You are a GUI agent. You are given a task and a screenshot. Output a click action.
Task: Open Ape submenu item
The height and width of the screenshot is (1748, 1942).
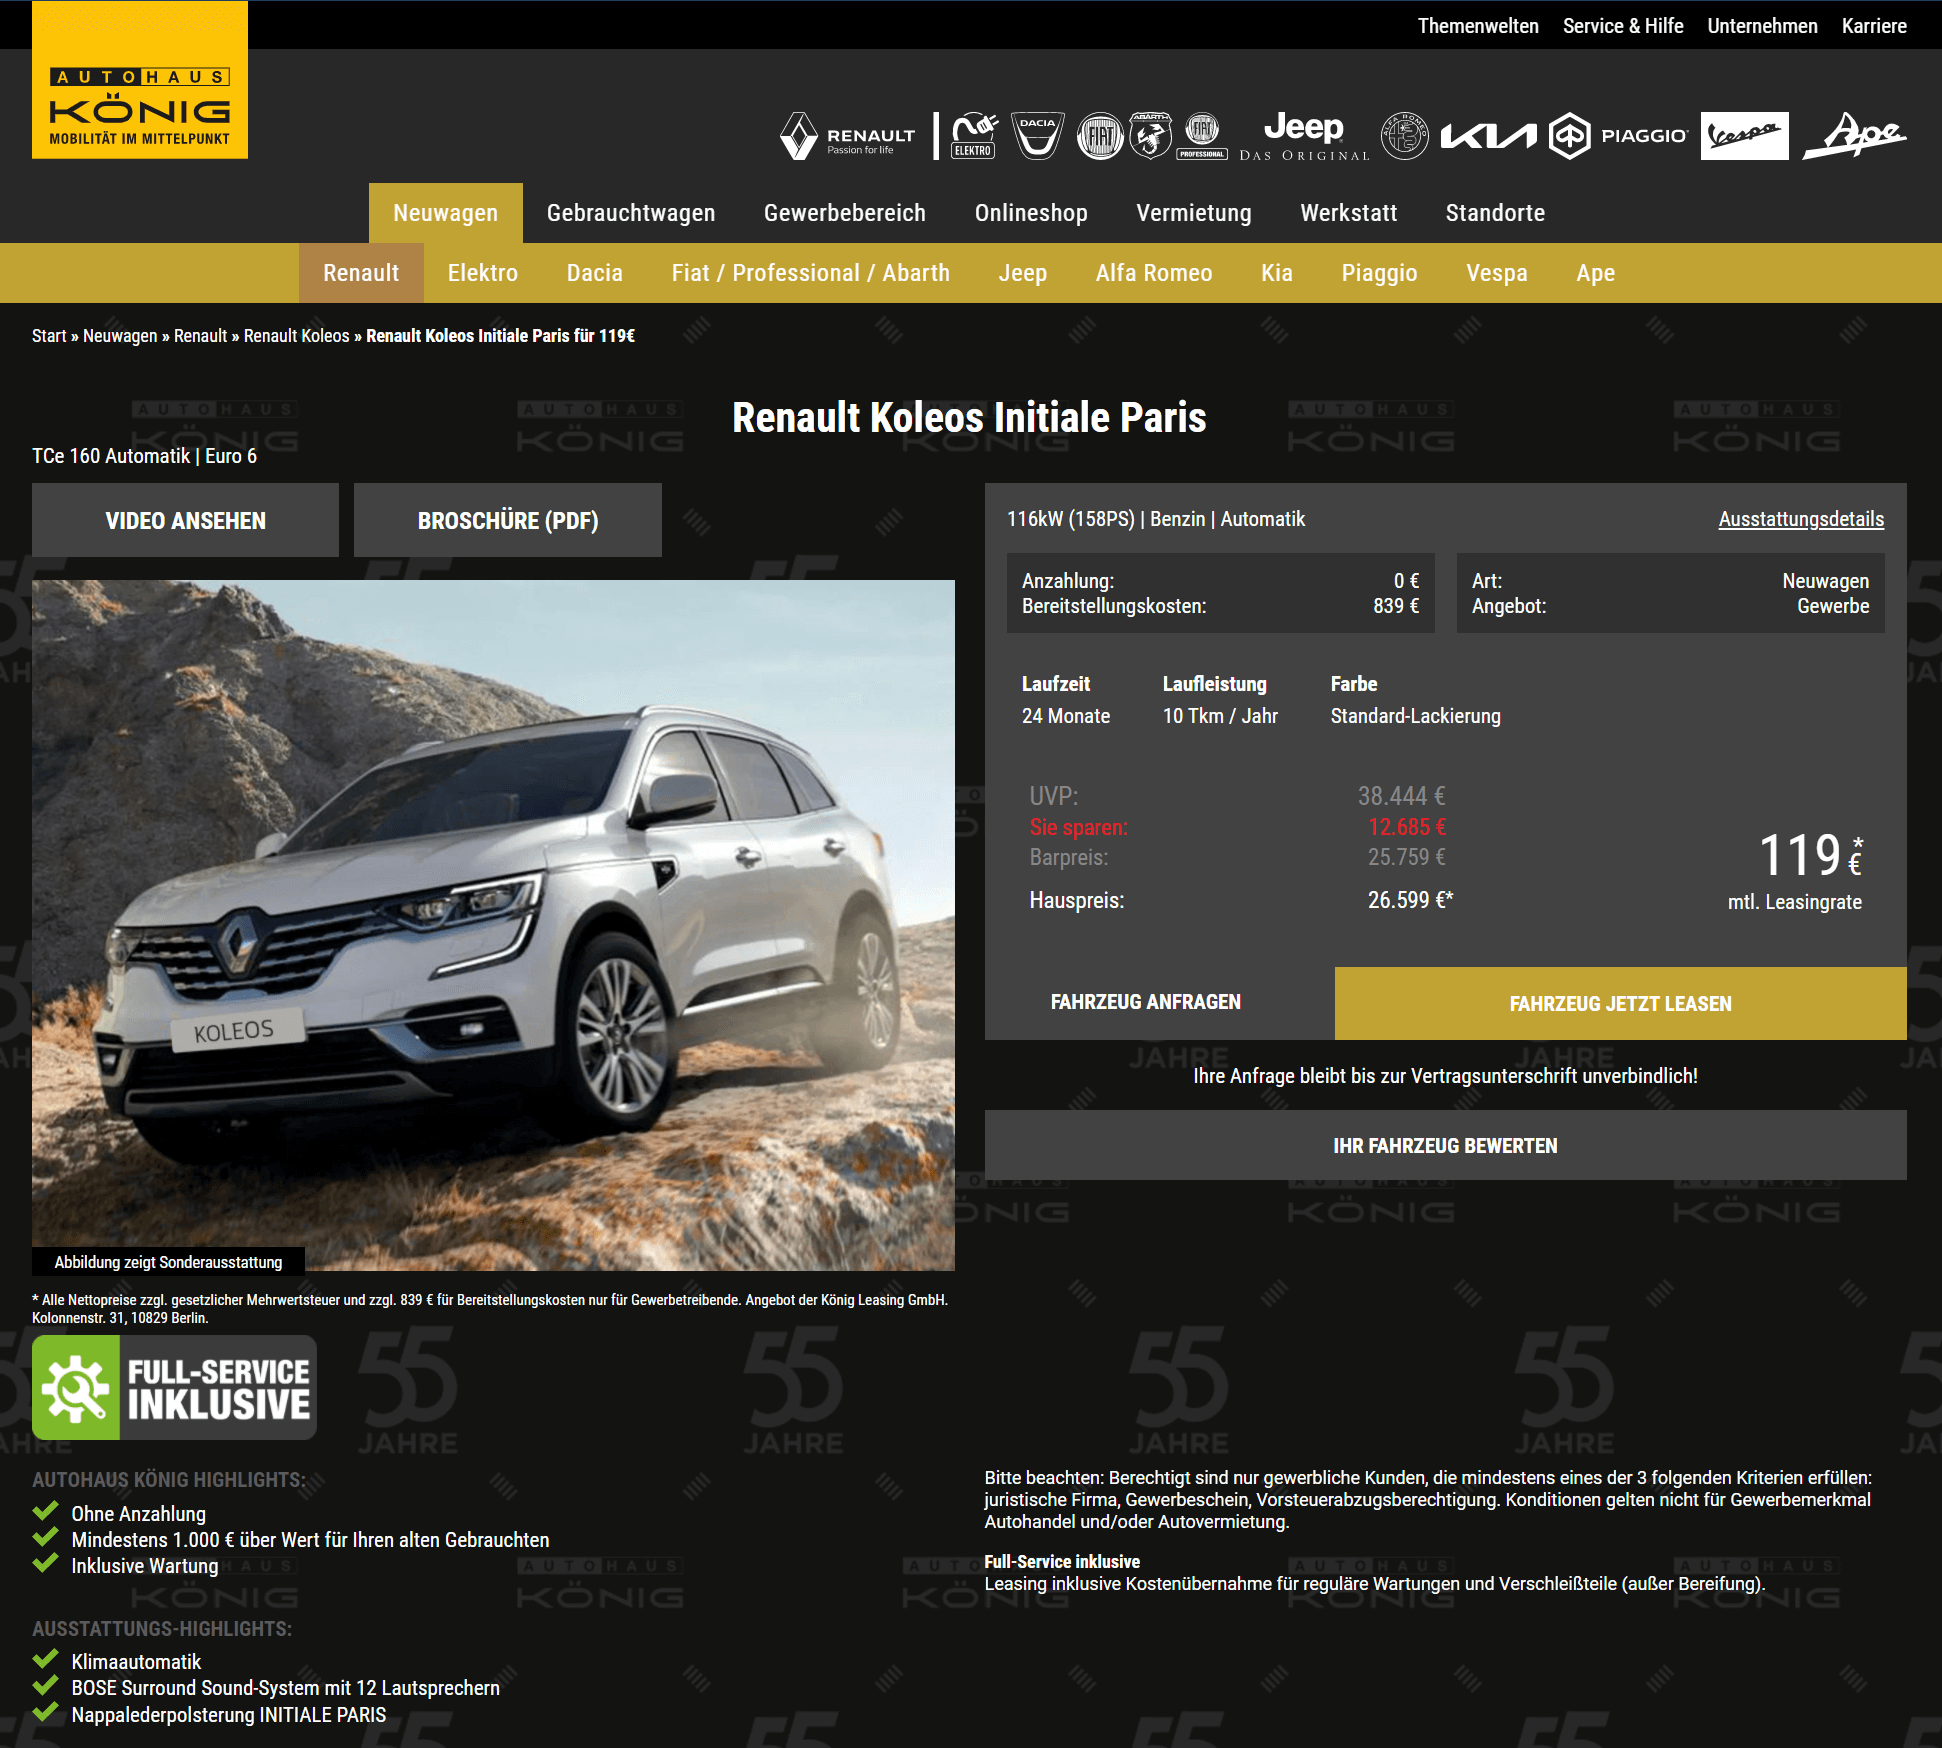tap(1596, 273)
